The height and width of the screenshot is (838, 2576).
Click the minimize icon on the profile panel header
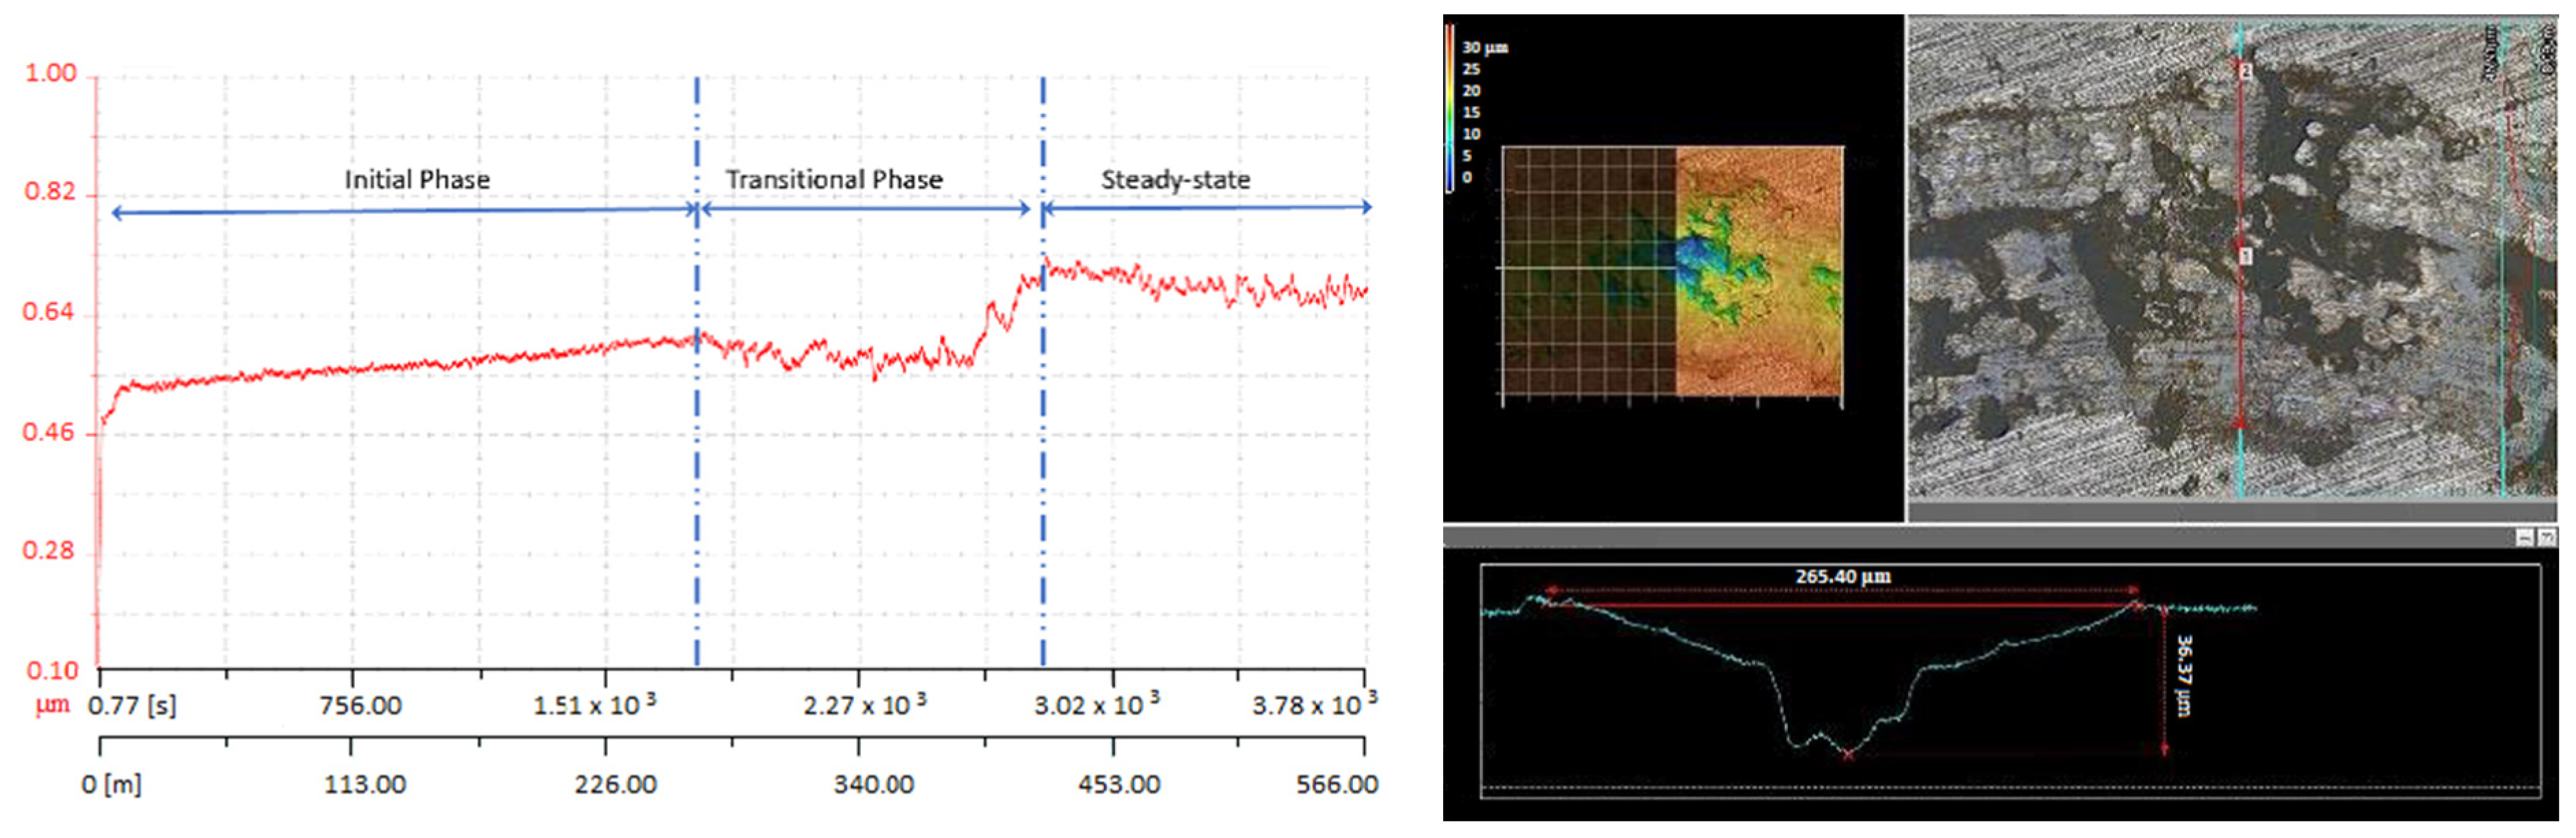(x=2524, y=538)
